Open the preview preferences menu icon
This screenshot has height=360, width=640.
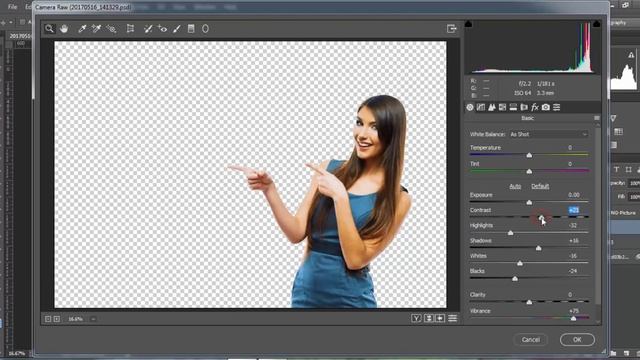(x=453, y=318)
